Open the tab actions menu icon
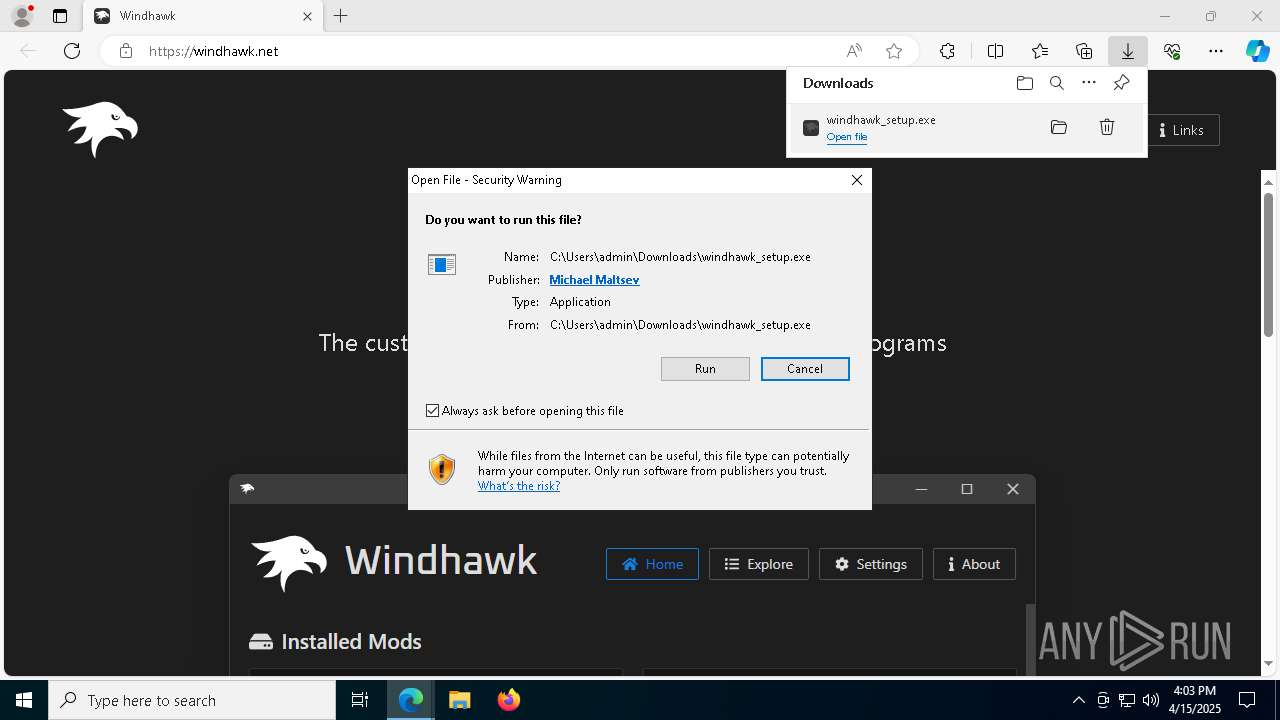Viewport: 1280px width, 720px height. tap(60, 16)
